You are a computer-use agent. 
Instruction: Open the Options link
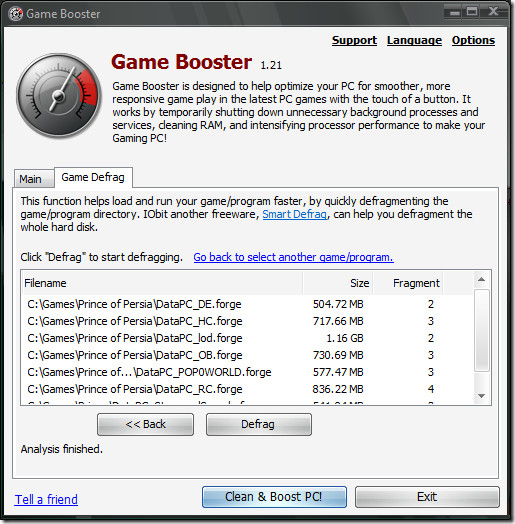[473, 40]
